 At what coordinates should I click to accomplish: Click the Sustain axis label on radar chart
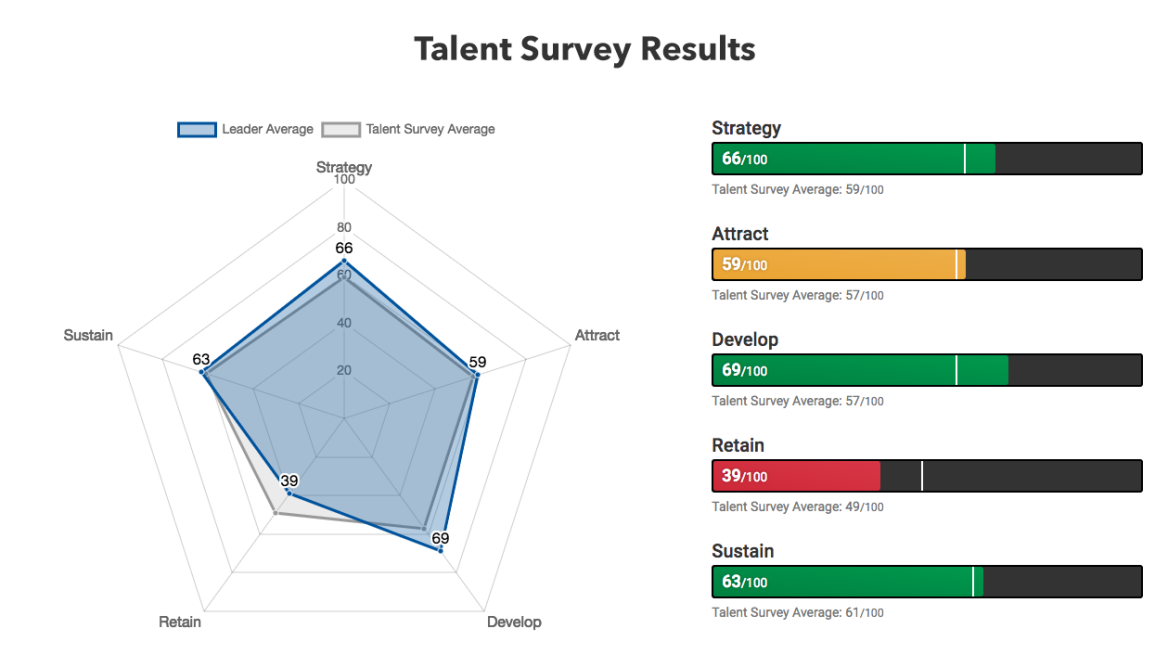[x=88, y=335]
